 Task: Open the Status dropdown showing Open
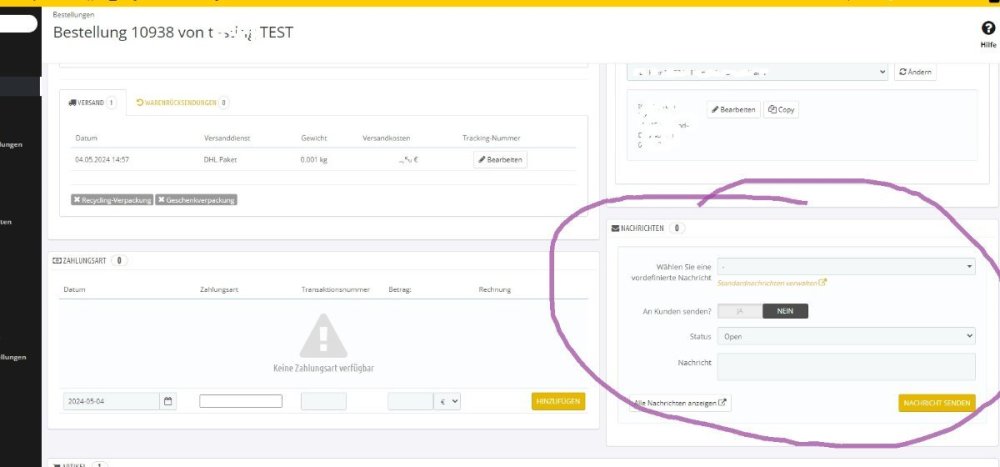[x=846, y=337]
